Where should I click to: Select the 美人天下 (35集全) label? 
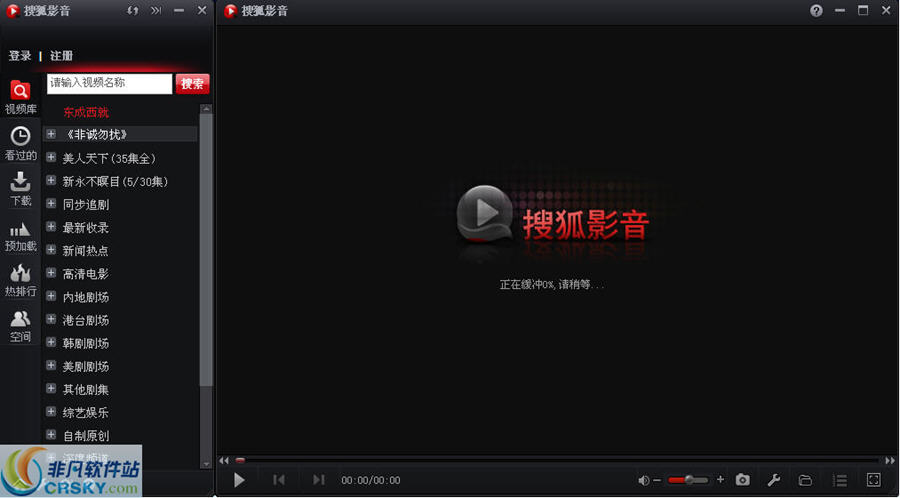coord(109,158)
